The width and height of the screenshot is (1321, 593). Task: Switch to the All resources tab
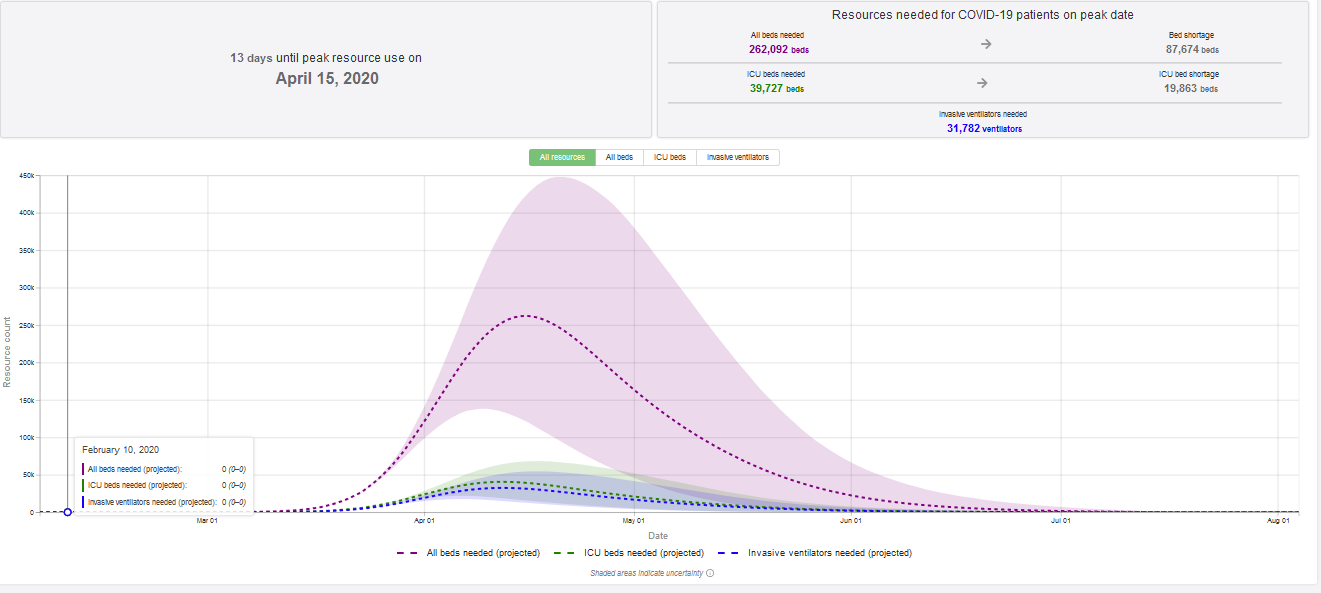tap(562, 157)
